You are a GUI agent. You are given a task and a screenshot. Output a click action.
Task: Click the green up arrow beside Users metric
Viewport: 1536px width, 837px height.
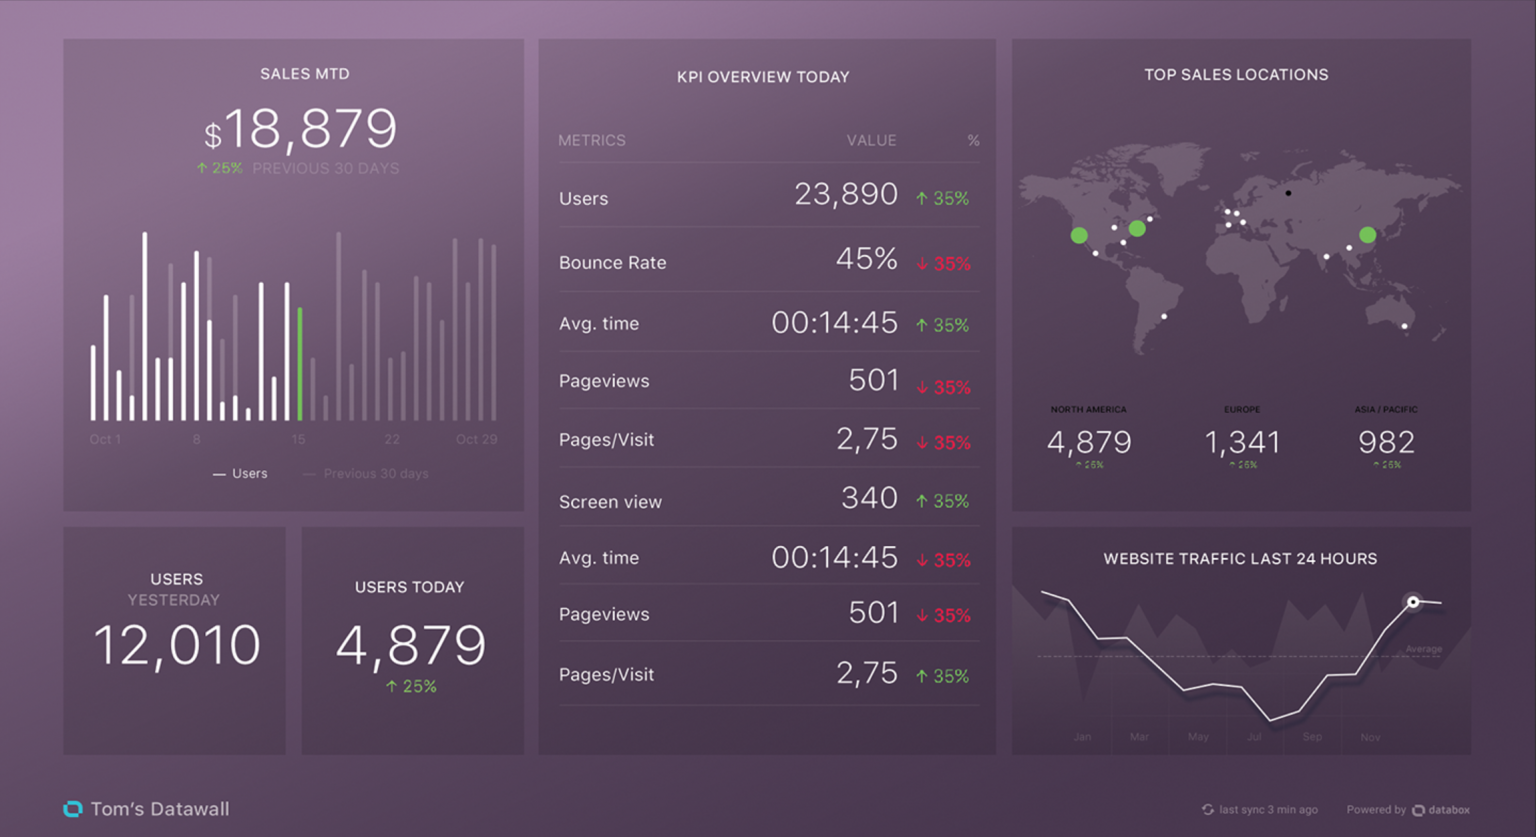pos(921,197)
